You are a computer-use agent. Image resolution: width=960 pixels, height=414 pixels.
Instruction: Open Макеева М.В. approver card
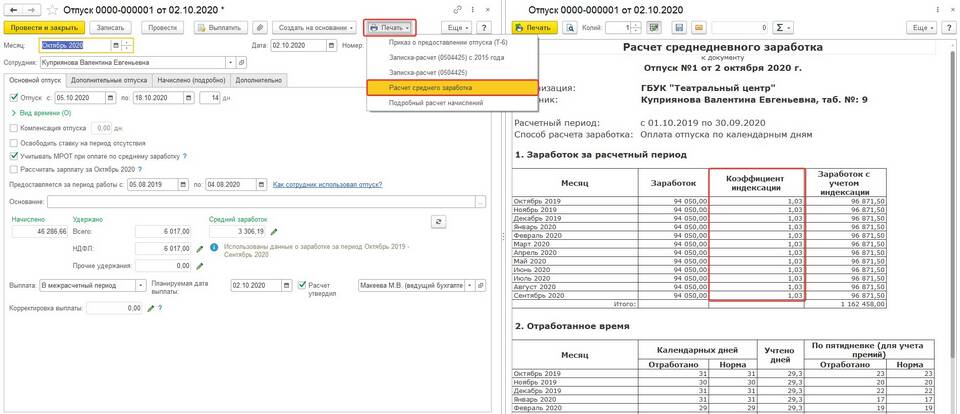[x=481, y=285]
